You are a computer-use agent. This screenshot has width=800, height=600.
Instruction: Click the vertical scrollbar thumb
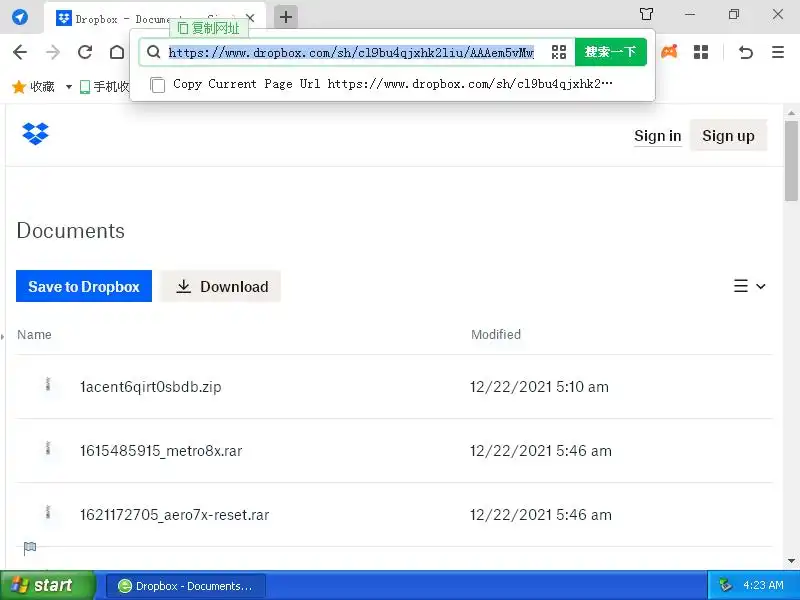[791, 161]
